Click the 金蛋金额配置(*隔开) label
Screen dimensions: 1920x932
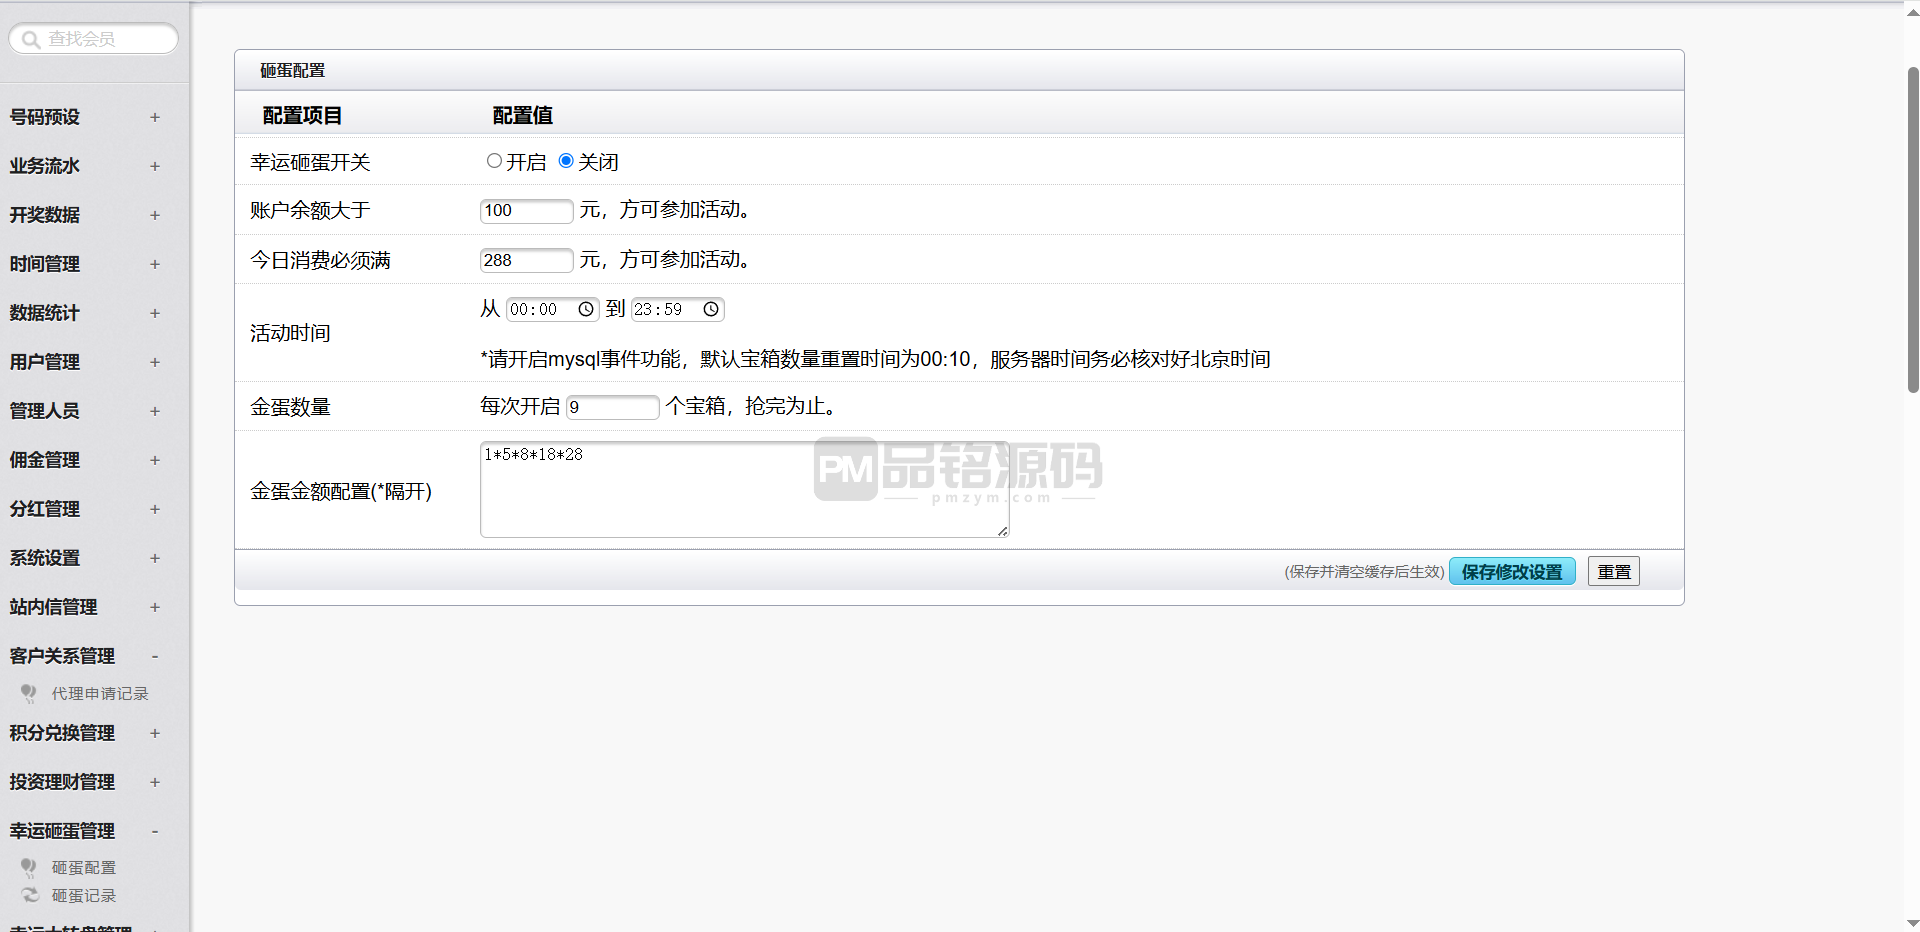(341, 491)
